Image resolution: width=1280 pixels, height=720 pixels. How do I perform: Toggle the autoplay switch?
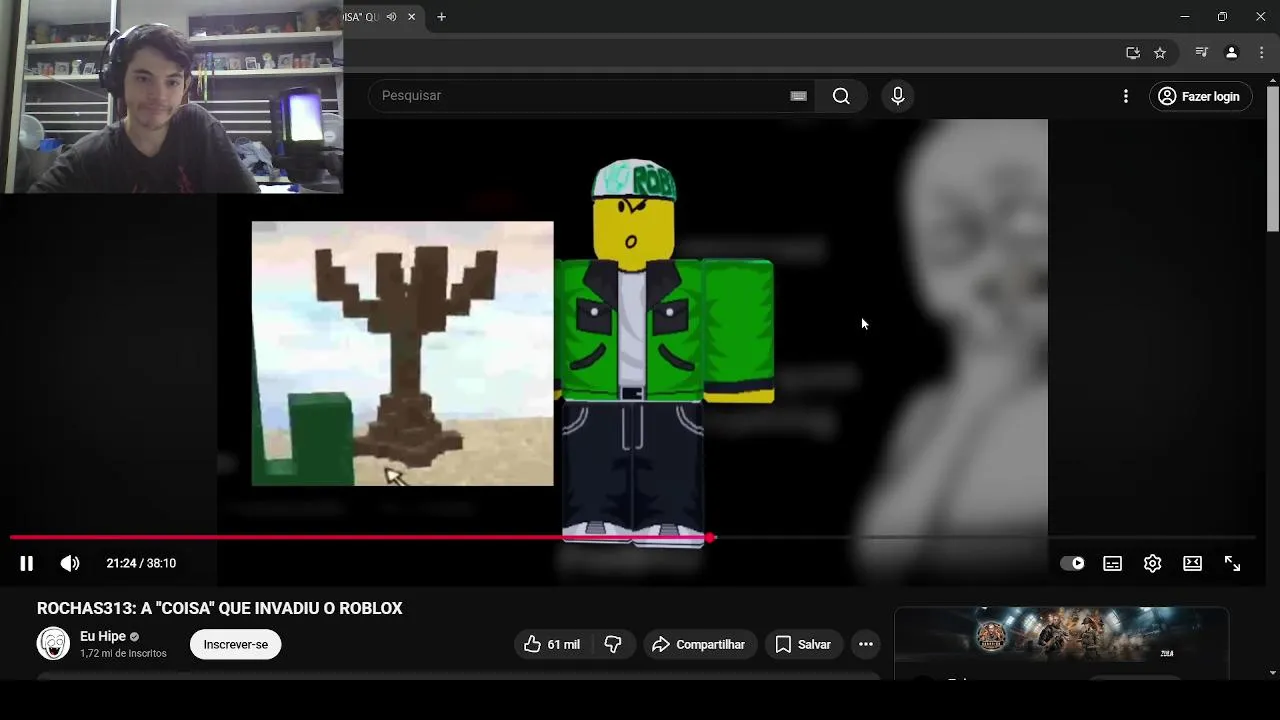coord(1072,563)
